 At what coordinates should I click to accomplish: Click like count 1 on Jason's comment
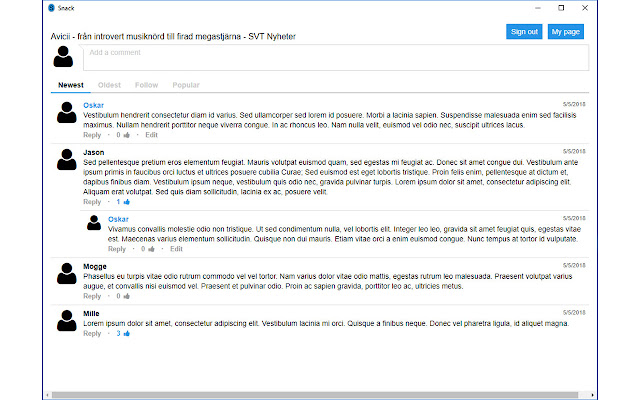118,202
